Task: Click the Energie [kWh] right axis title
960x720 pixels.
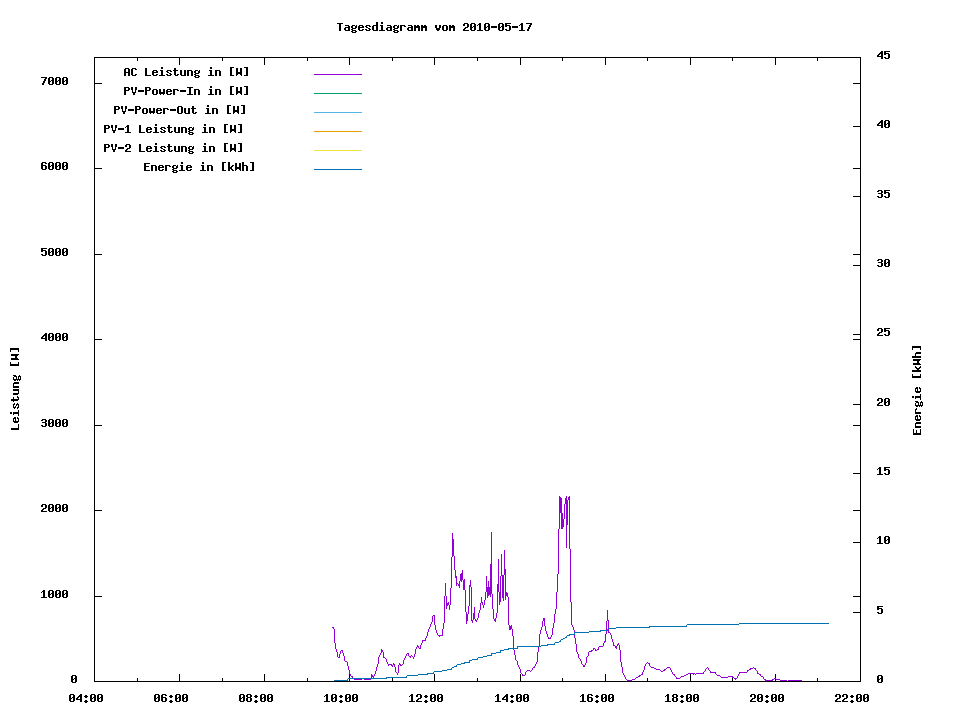Action: coord(917,390)
